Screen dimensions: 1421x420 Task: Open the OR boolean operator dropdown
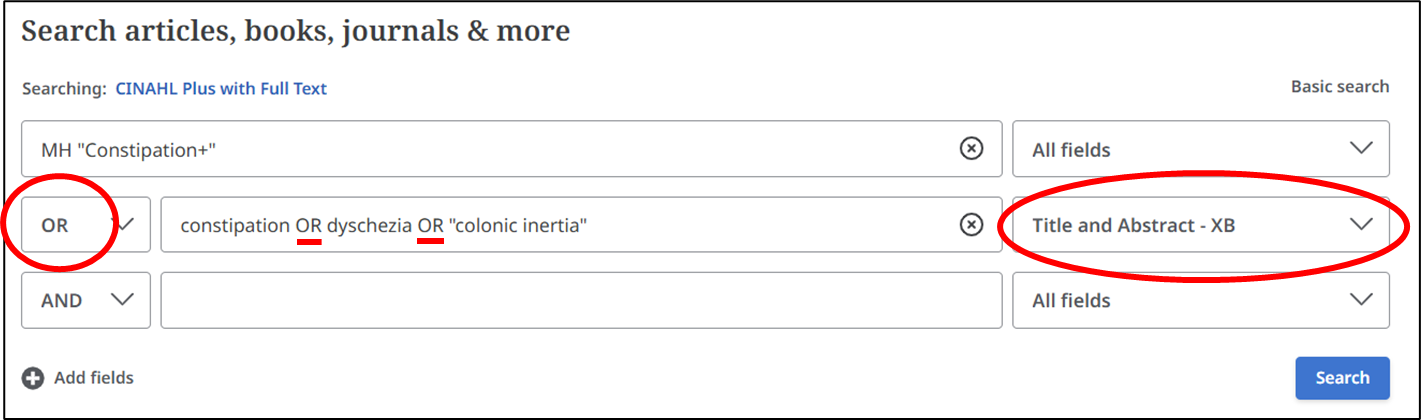coord(86,224)
